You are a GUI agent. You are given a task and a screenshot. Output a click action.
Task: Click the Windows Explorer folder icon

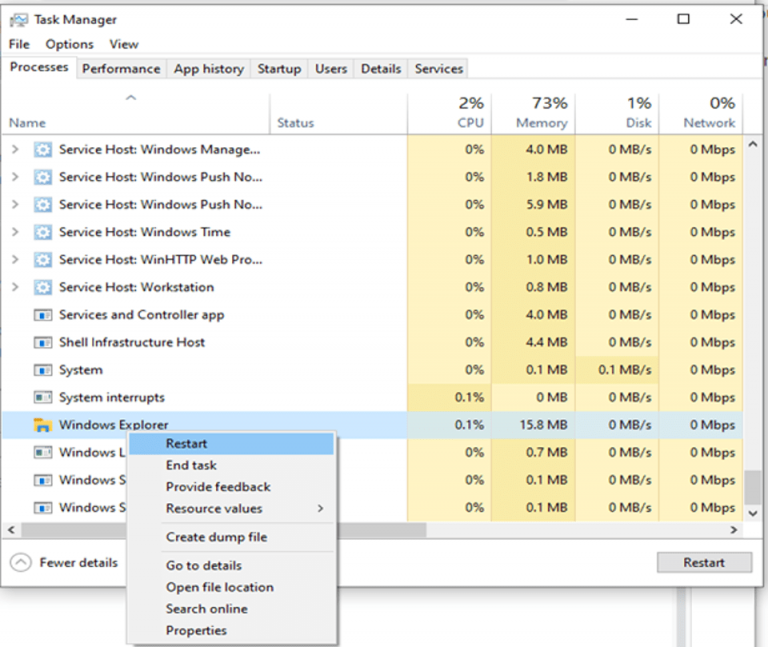[42, 425]
